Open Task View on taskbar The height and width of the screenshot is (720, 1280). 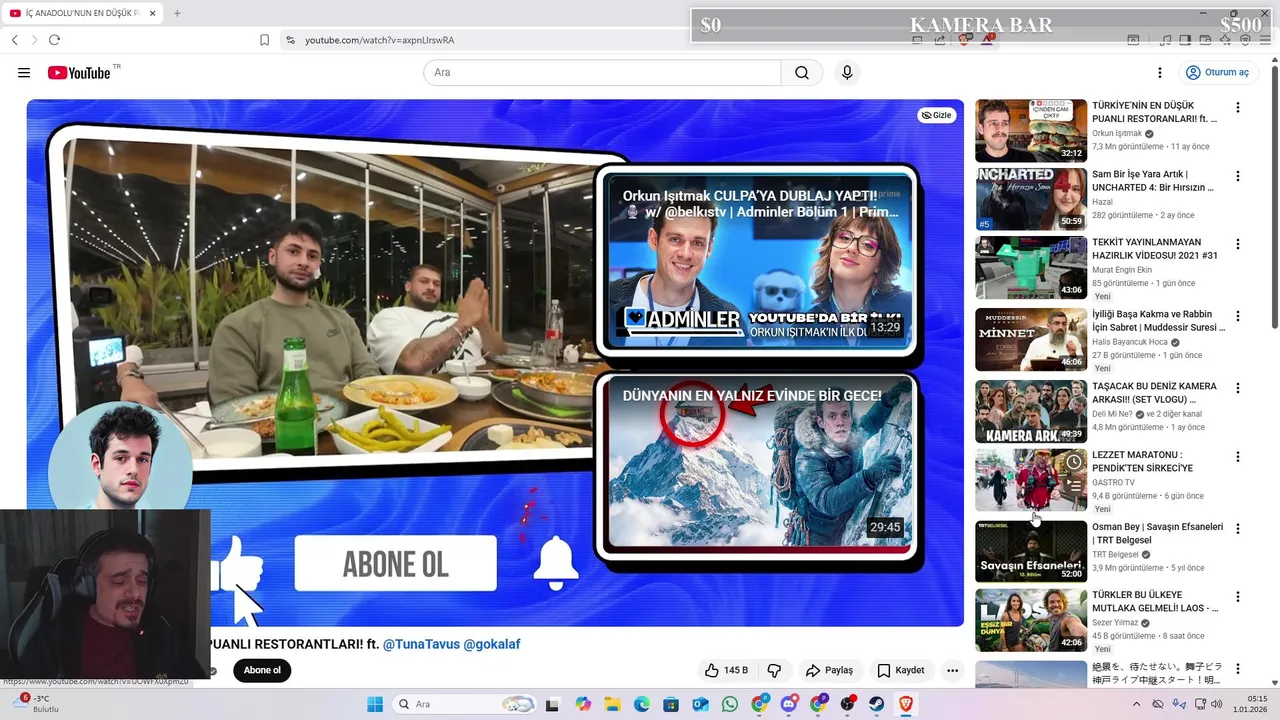tap(552, 704)
